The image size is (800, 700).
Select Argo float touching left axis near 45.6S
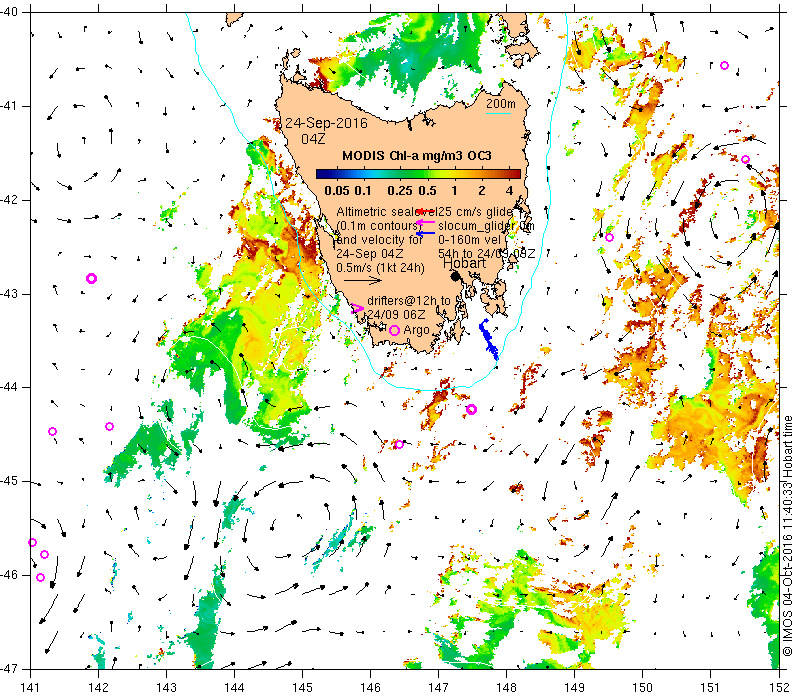point(32,542)
